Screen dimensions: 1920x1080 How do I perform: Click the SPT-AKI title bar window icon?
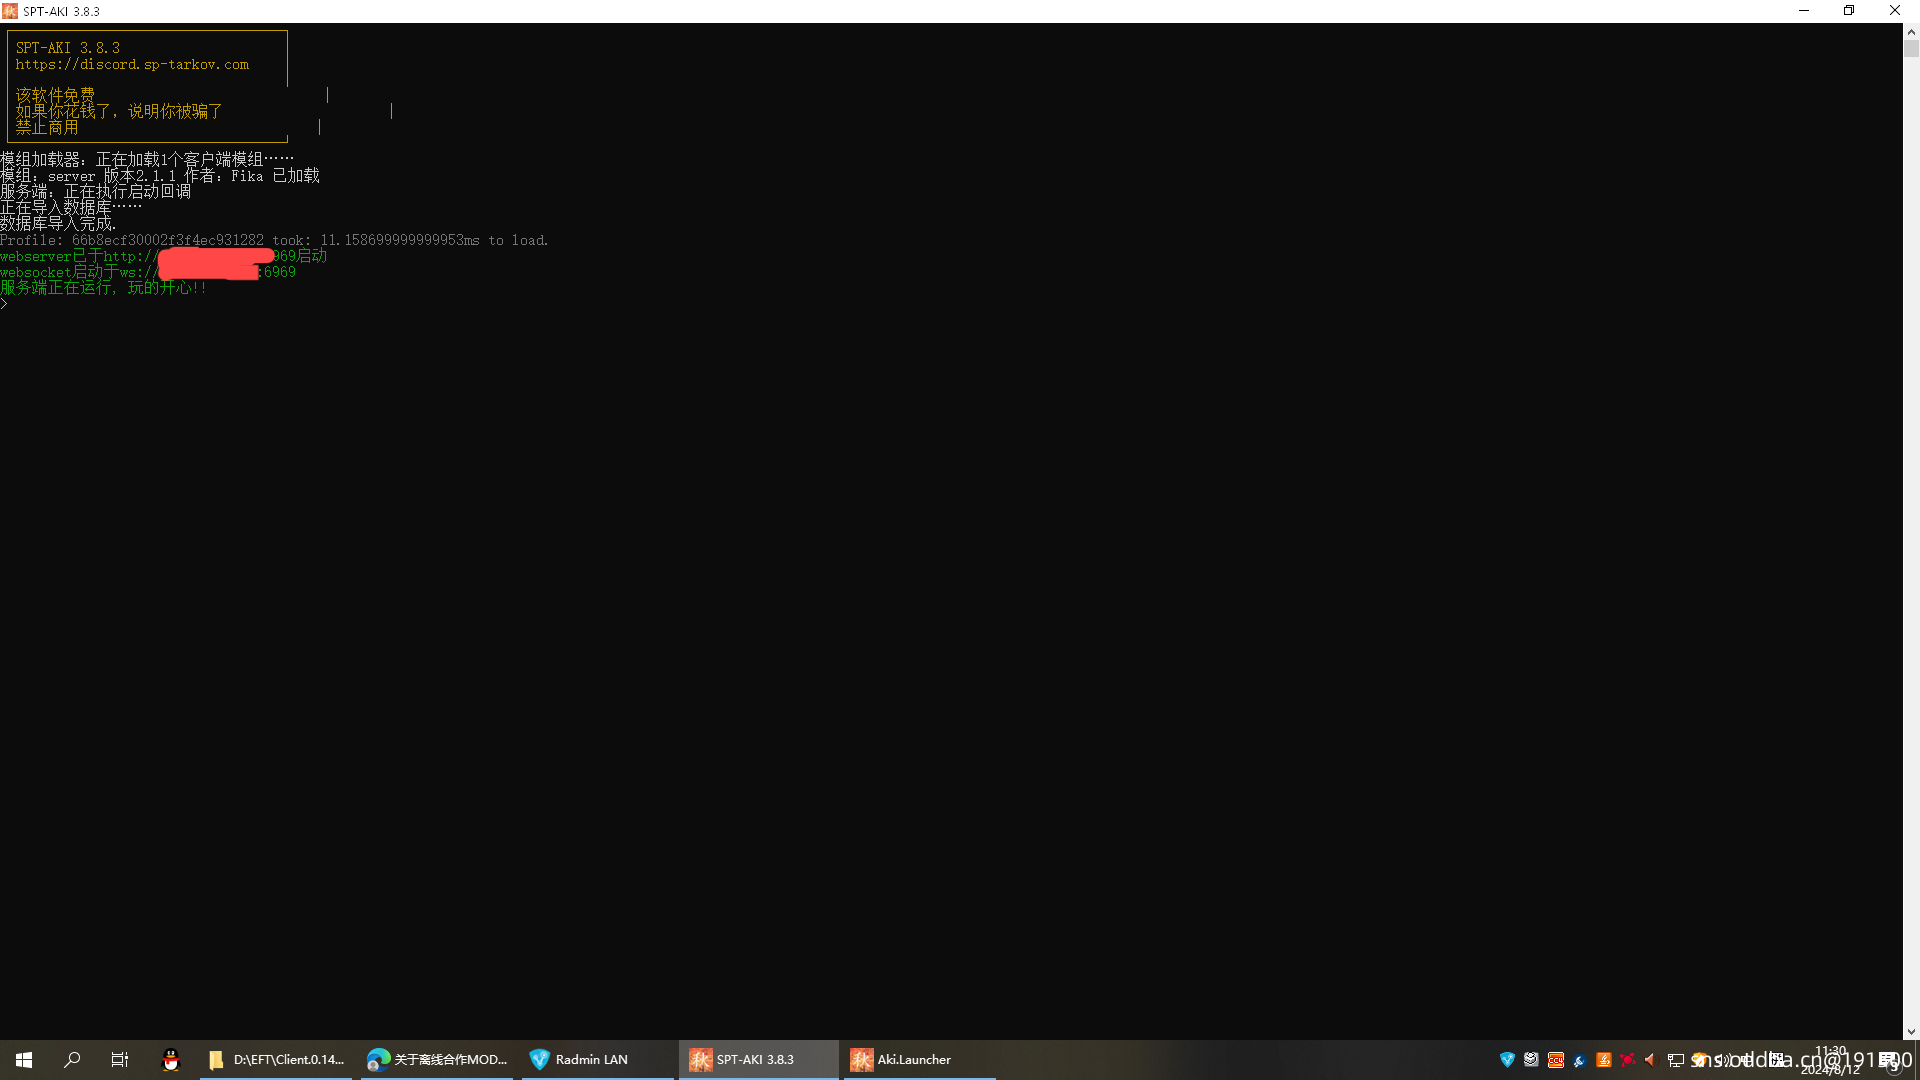10,11
